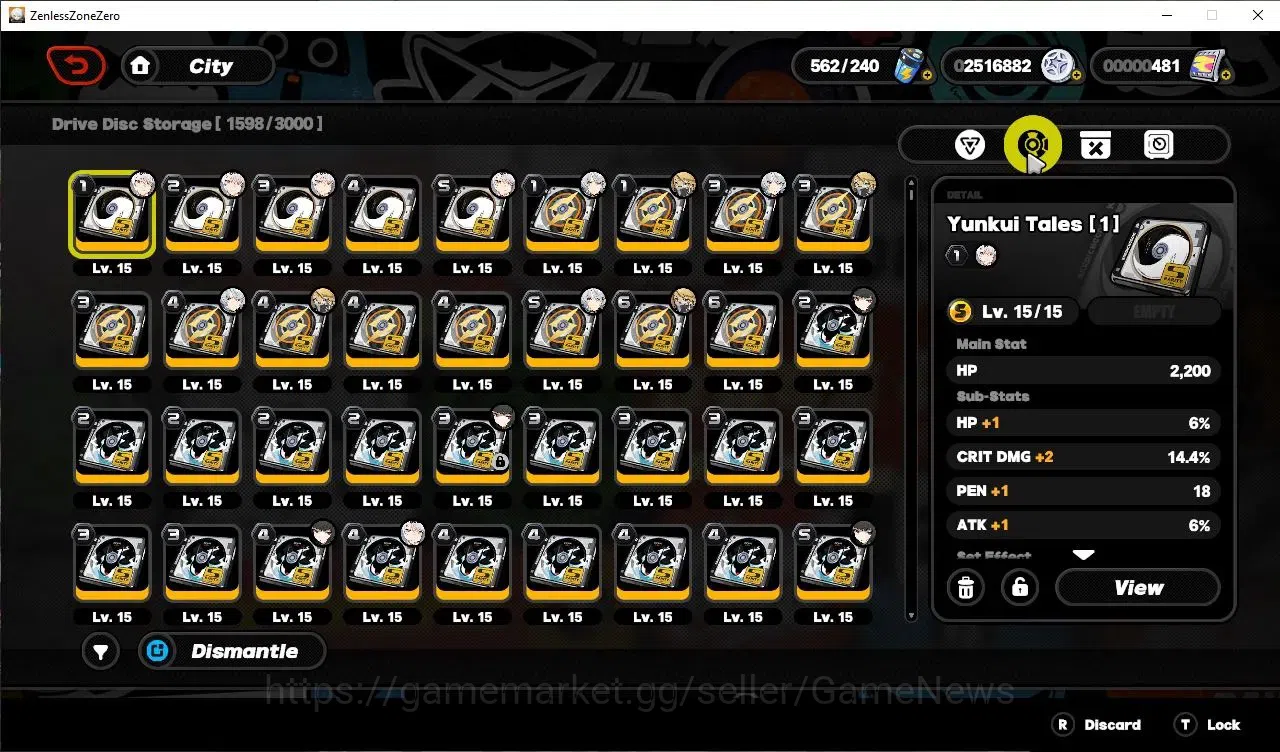Click the equipped agent avatar in Detail
The width and height of the screenshot is (1280, 752).
tap(986, 255)
